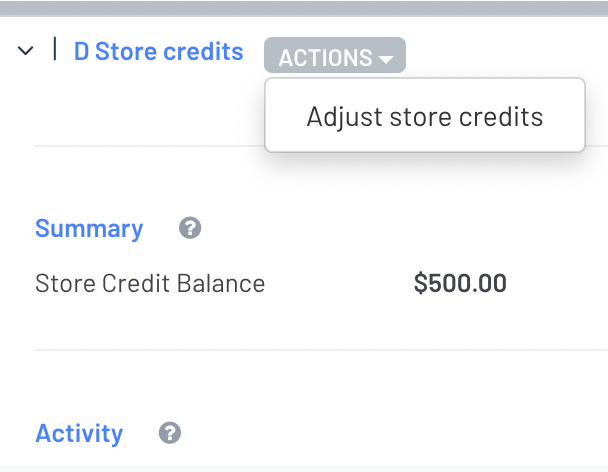The width and height of the screenshot is (608, 472).
Task: Click the $500.00 balance amount
Action: [x=460, y=283]
